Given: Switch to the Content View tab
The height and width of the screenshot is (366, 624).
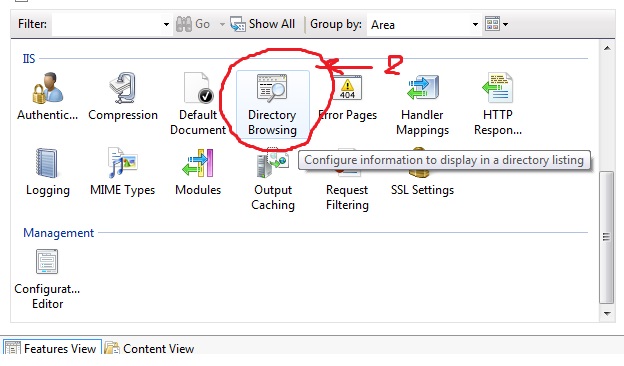Looking at the screenshot, I should pyautogui.click(x=149, y=348).
